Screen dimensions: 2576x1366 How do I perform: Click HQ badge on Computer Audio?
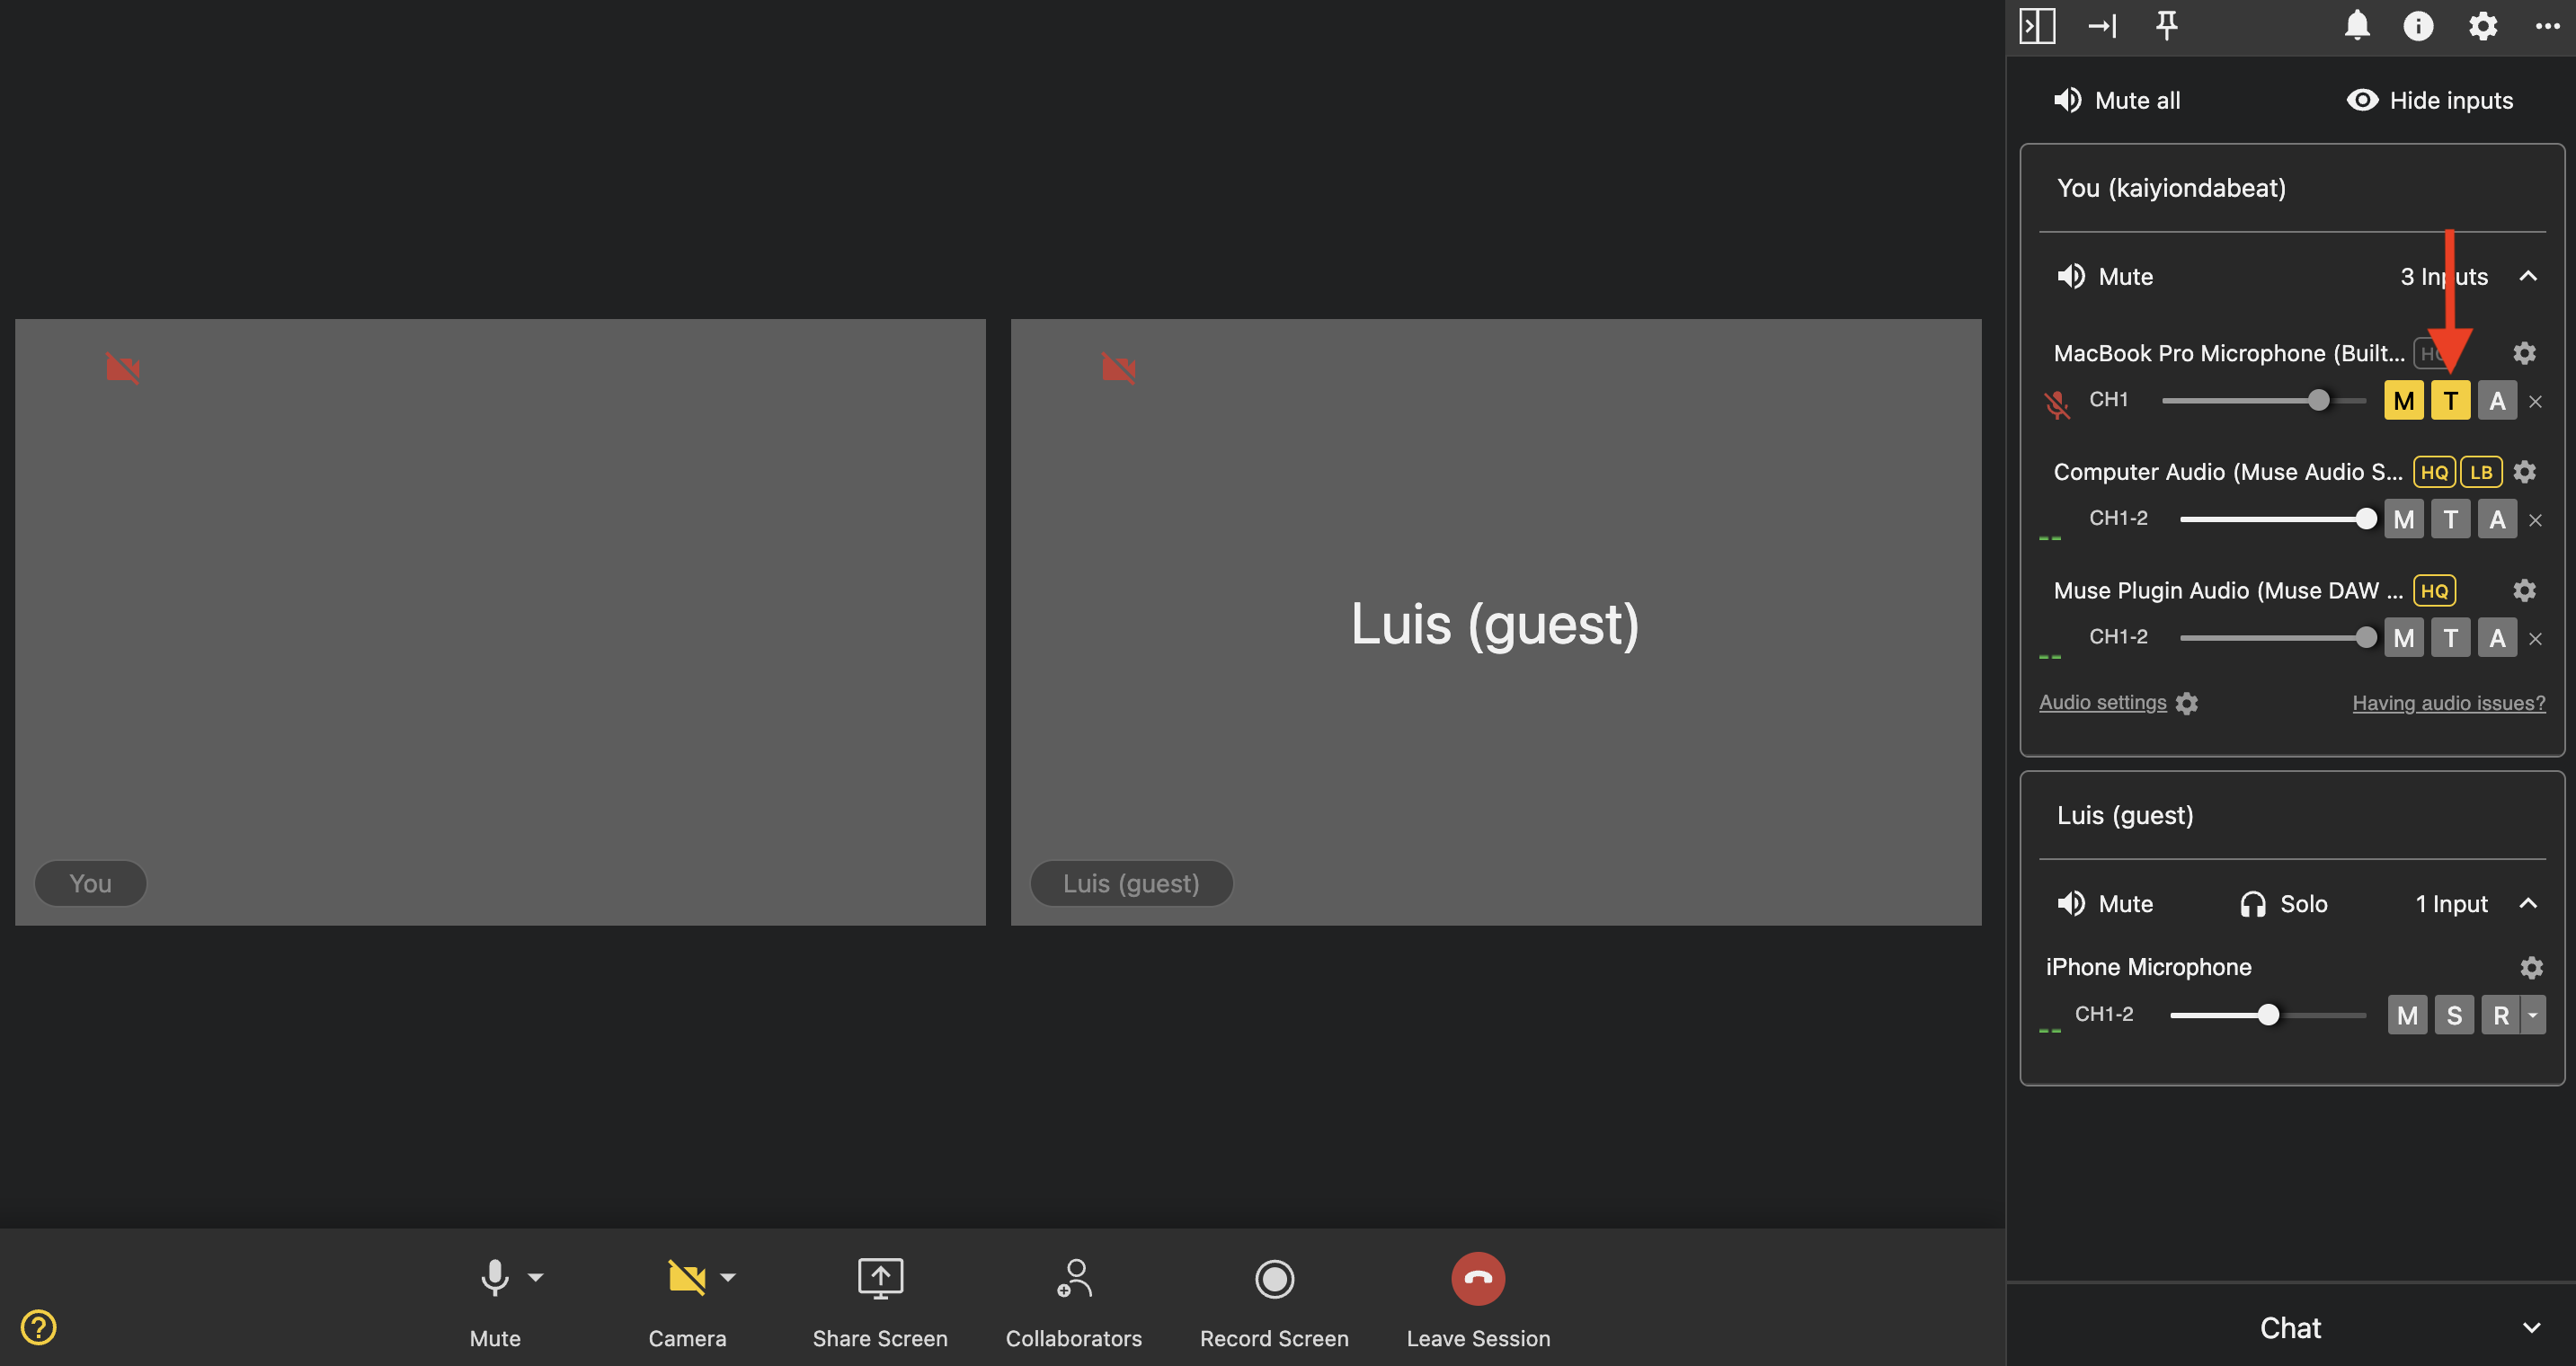tap(2433, 472)
